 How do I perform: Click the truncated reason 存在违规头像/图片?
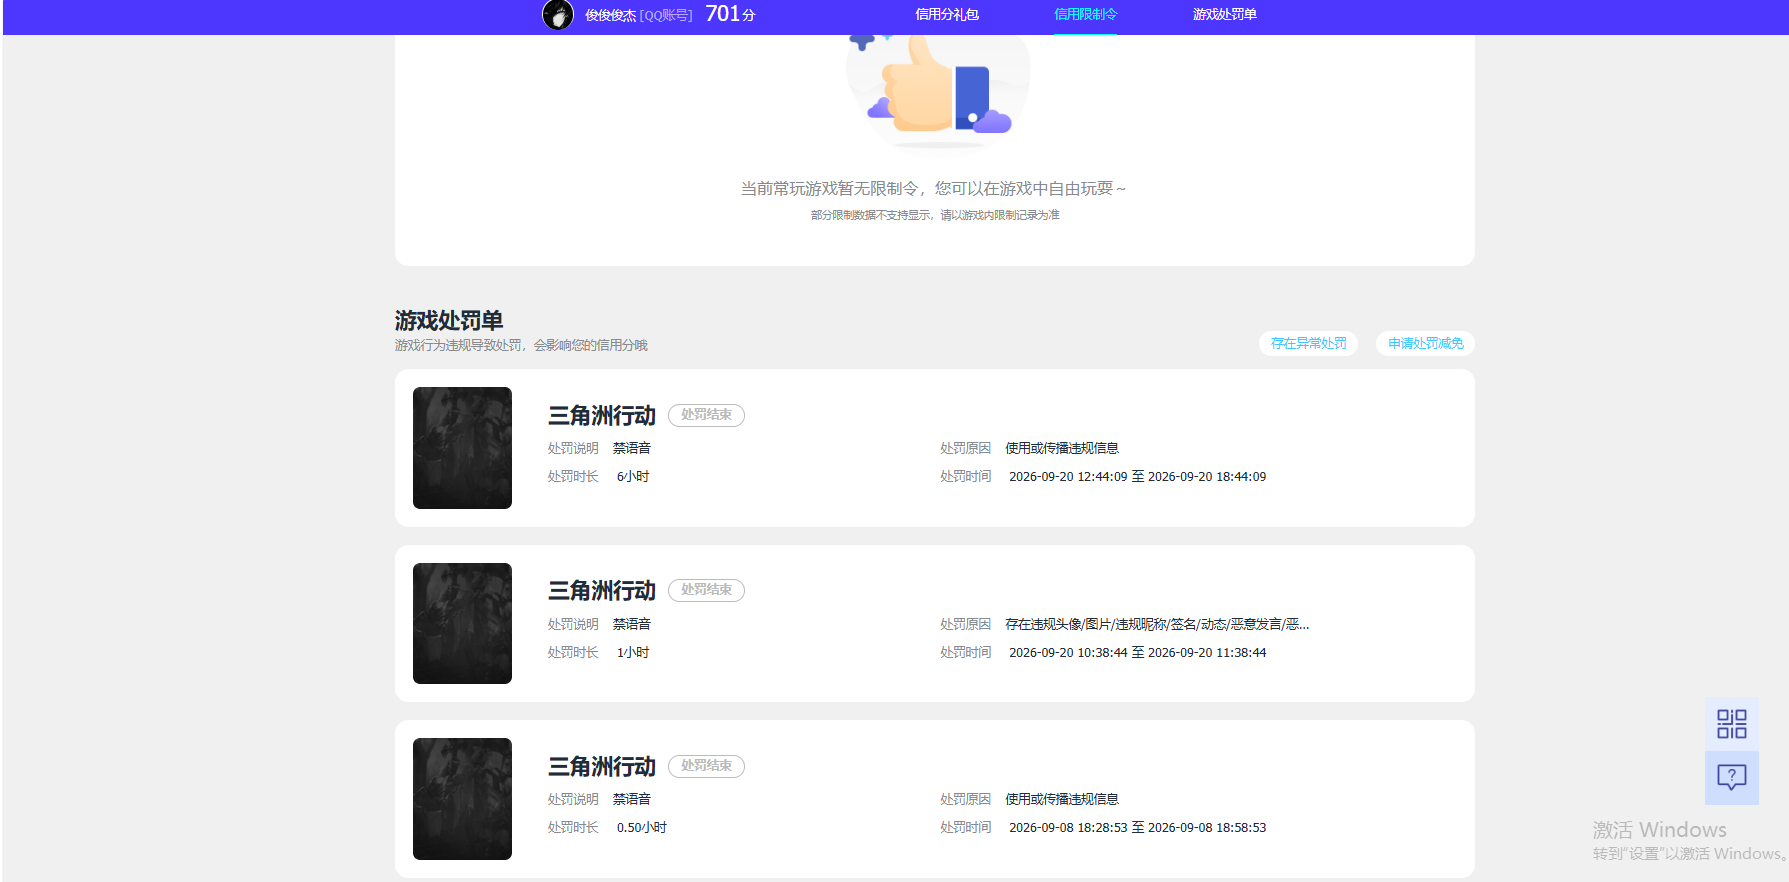point(1157,624)
